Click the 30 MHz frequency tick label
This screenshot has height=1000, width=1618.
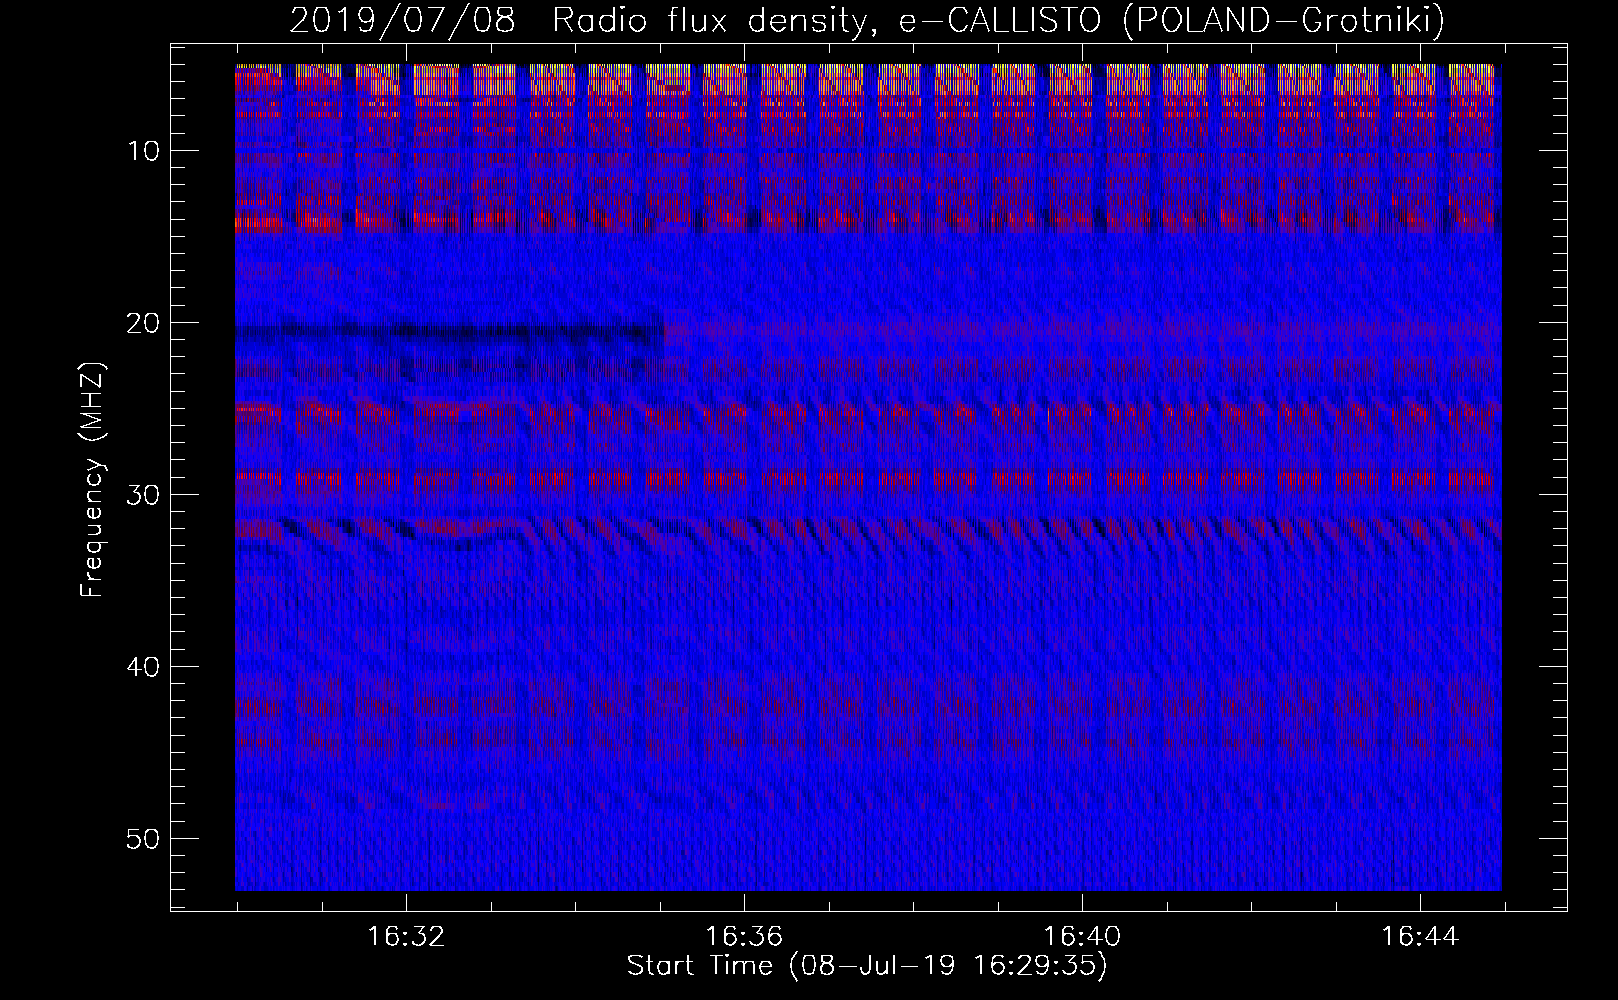[x=144, y=495]
